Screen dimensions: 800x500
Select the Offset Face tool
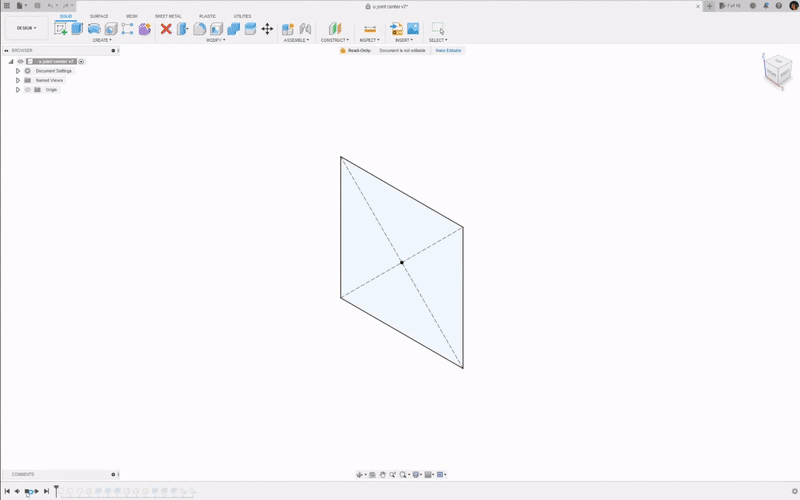pyautogui.click(x=250, y=29)
